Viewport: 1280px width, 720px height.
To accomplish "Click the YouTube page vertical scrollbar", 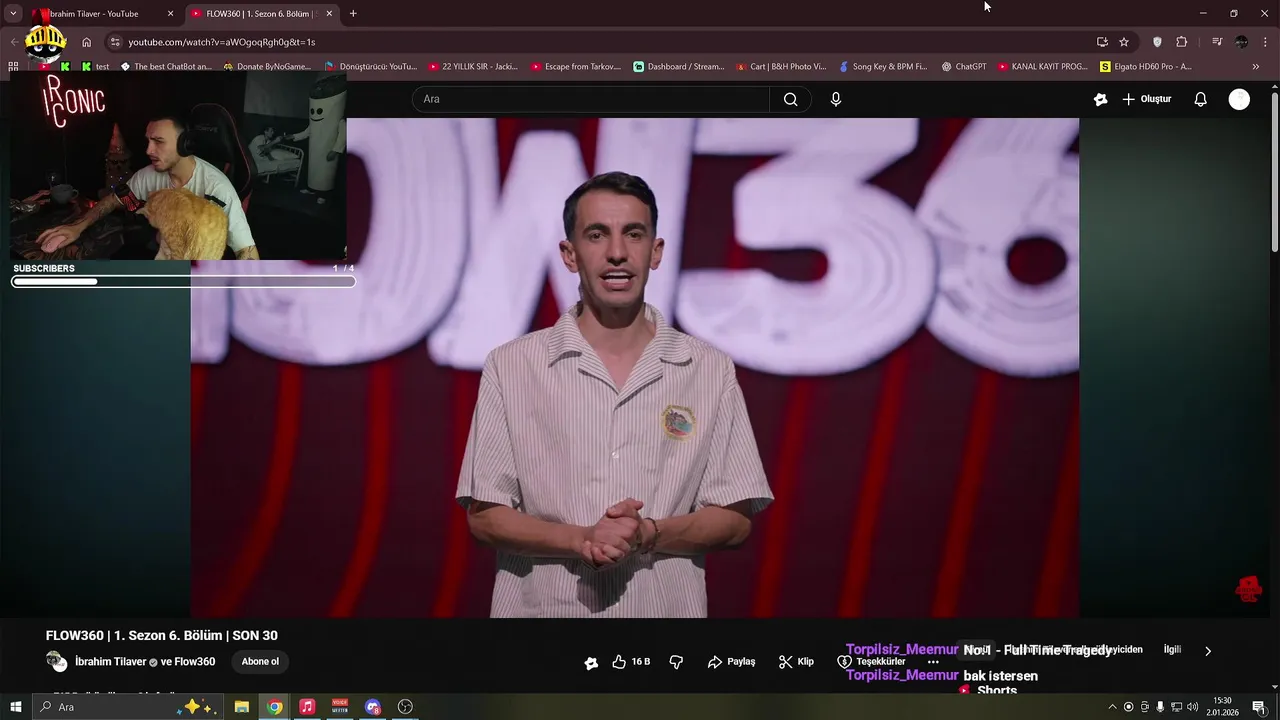I will coord(1274,170).
